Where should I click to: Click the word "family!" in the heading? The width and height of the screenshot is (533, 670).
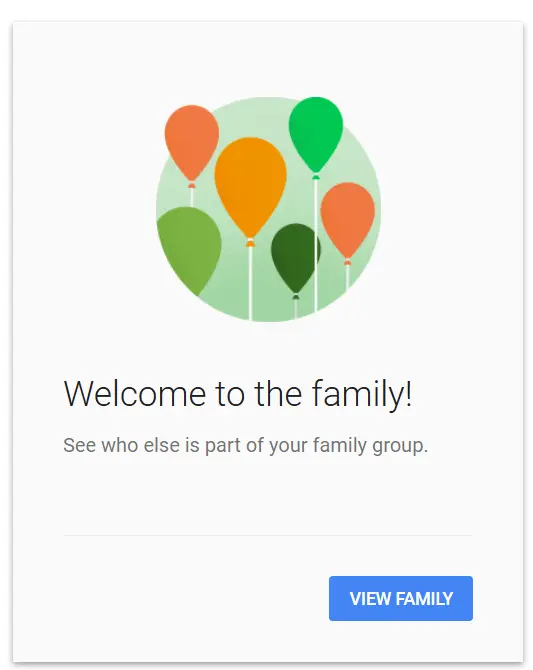362,394
